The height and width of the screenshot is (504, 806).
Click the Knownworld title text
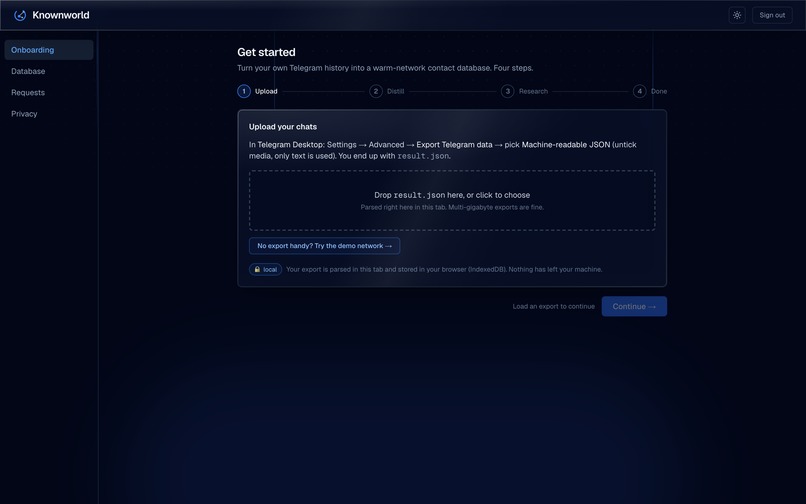point(61,15)
